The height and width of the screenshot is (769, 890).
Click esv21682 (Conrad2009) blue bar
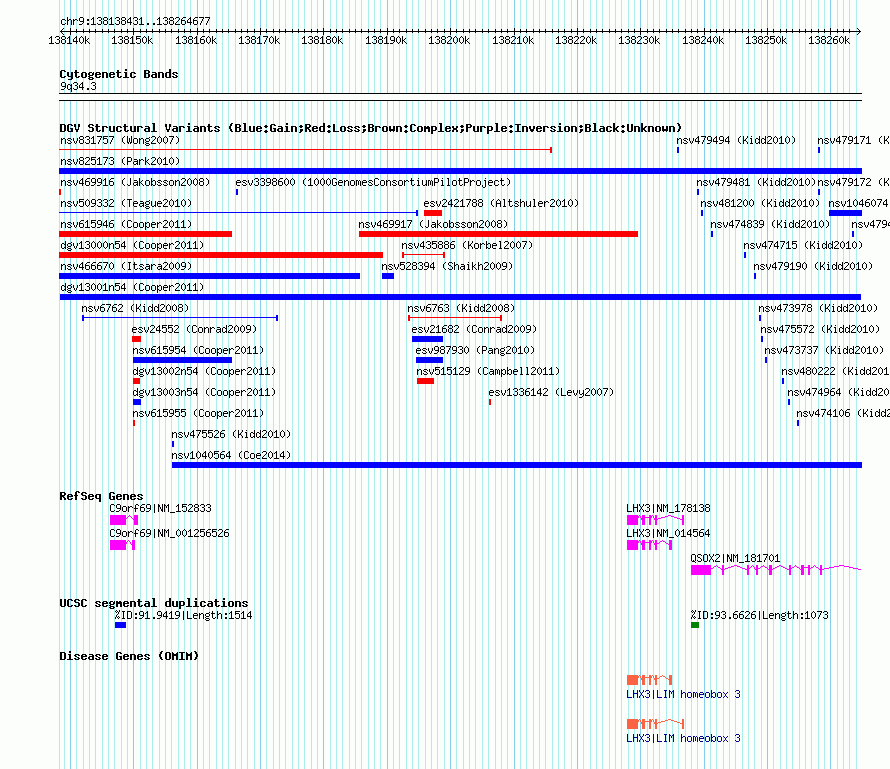(427, 339)
